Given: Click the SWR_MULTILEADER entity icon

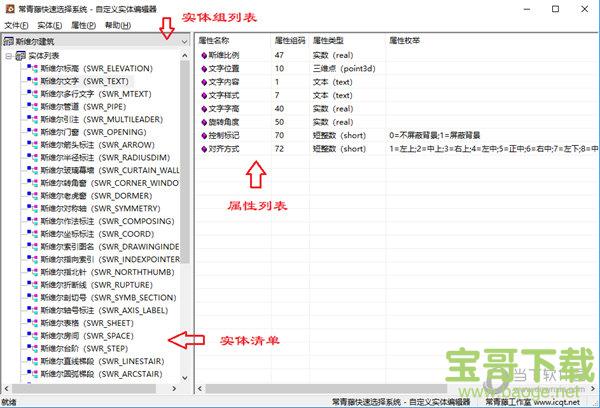Looking at the screenshot, I should tap(32, 119).
